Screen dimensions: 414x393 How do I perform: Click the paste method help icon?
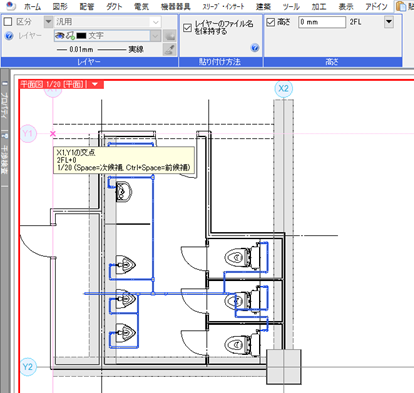tap(255, 48)
